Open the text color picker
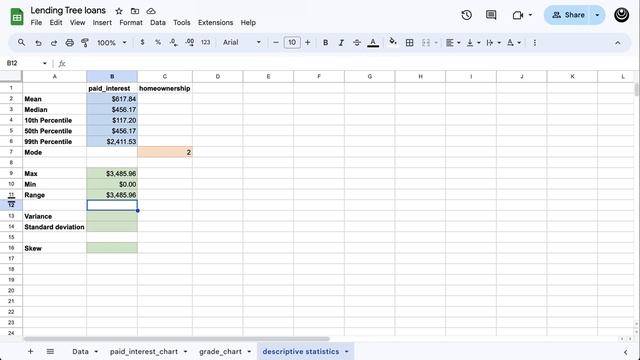Viewport: 640px width, 360px height. click(x=373, y=42)
